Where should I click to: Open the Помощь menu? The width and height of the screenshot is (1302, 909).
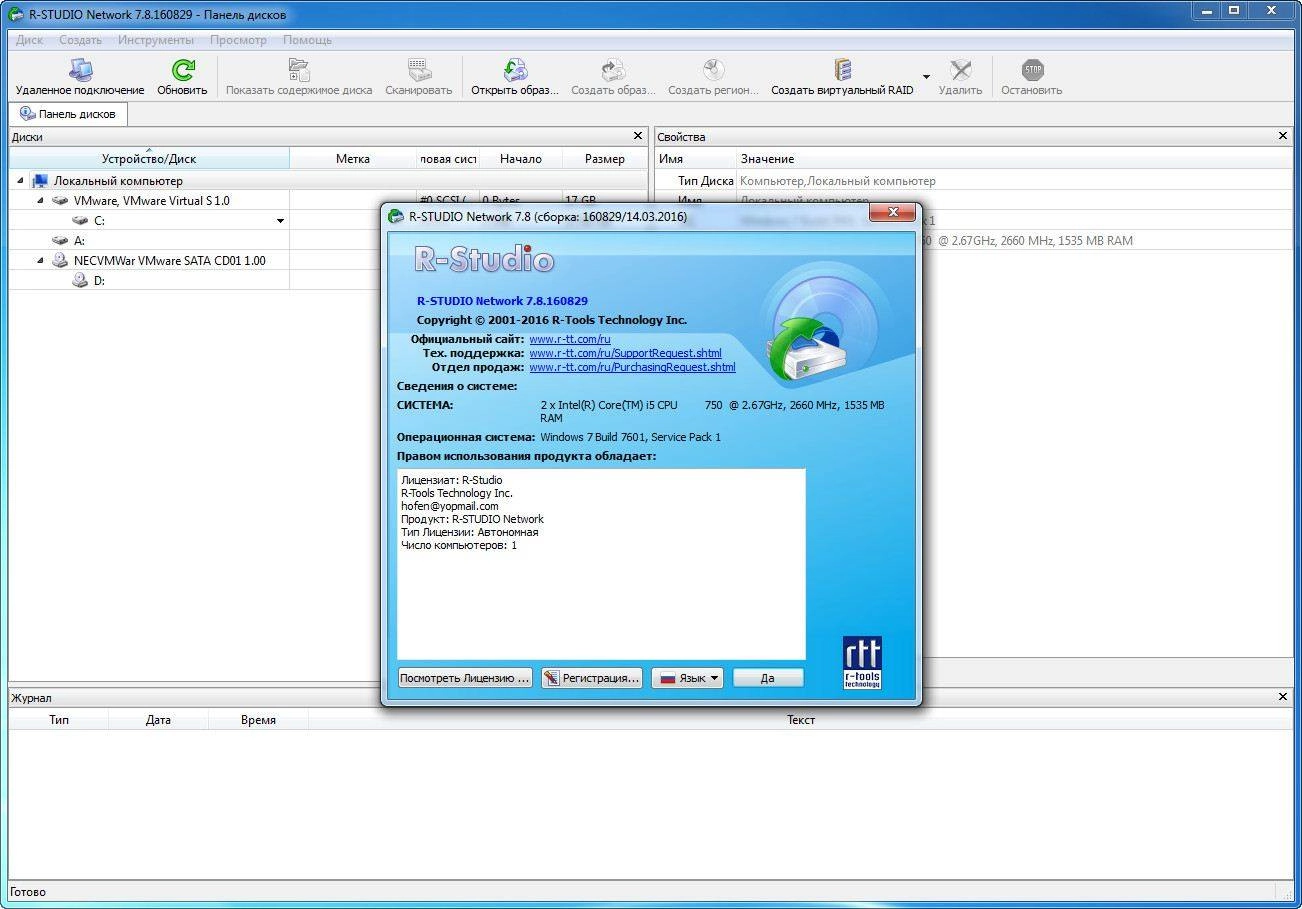pos(307,40)
